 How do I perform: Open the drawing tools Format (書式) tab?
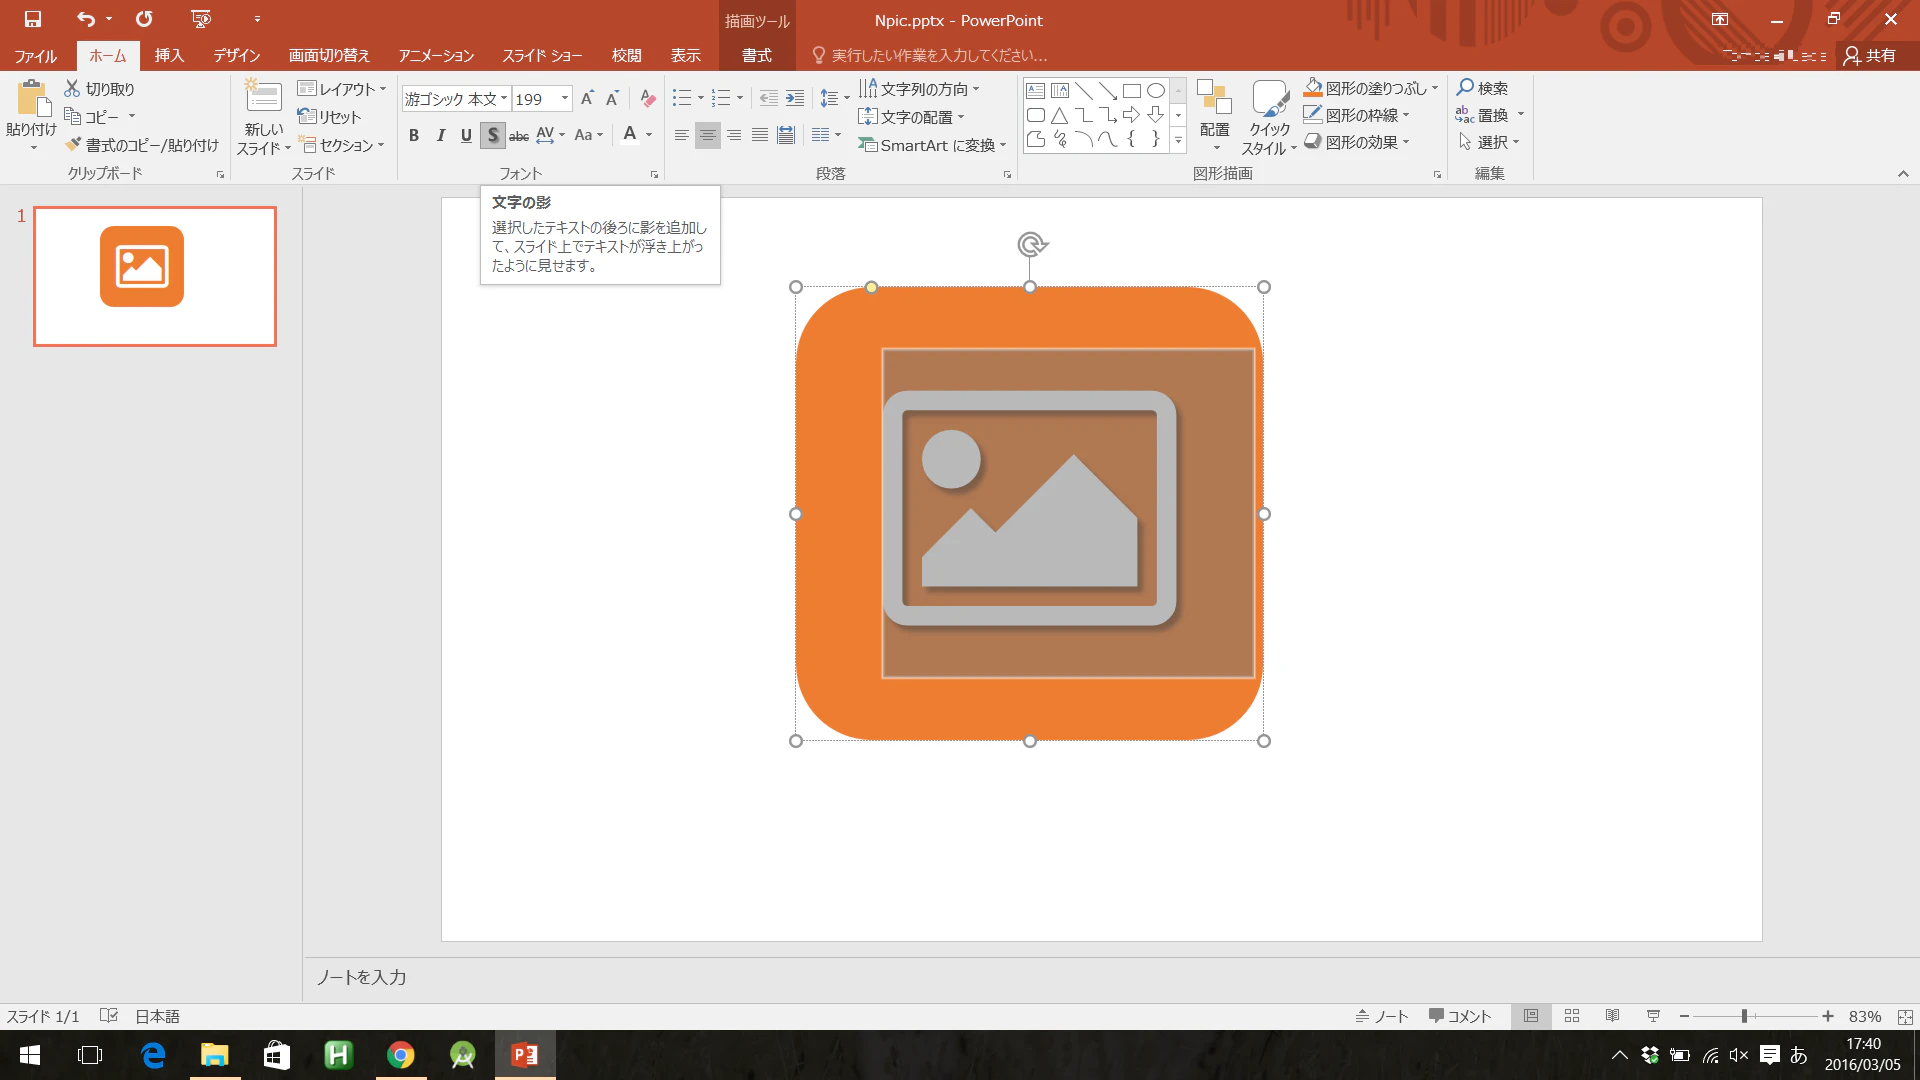757,55
